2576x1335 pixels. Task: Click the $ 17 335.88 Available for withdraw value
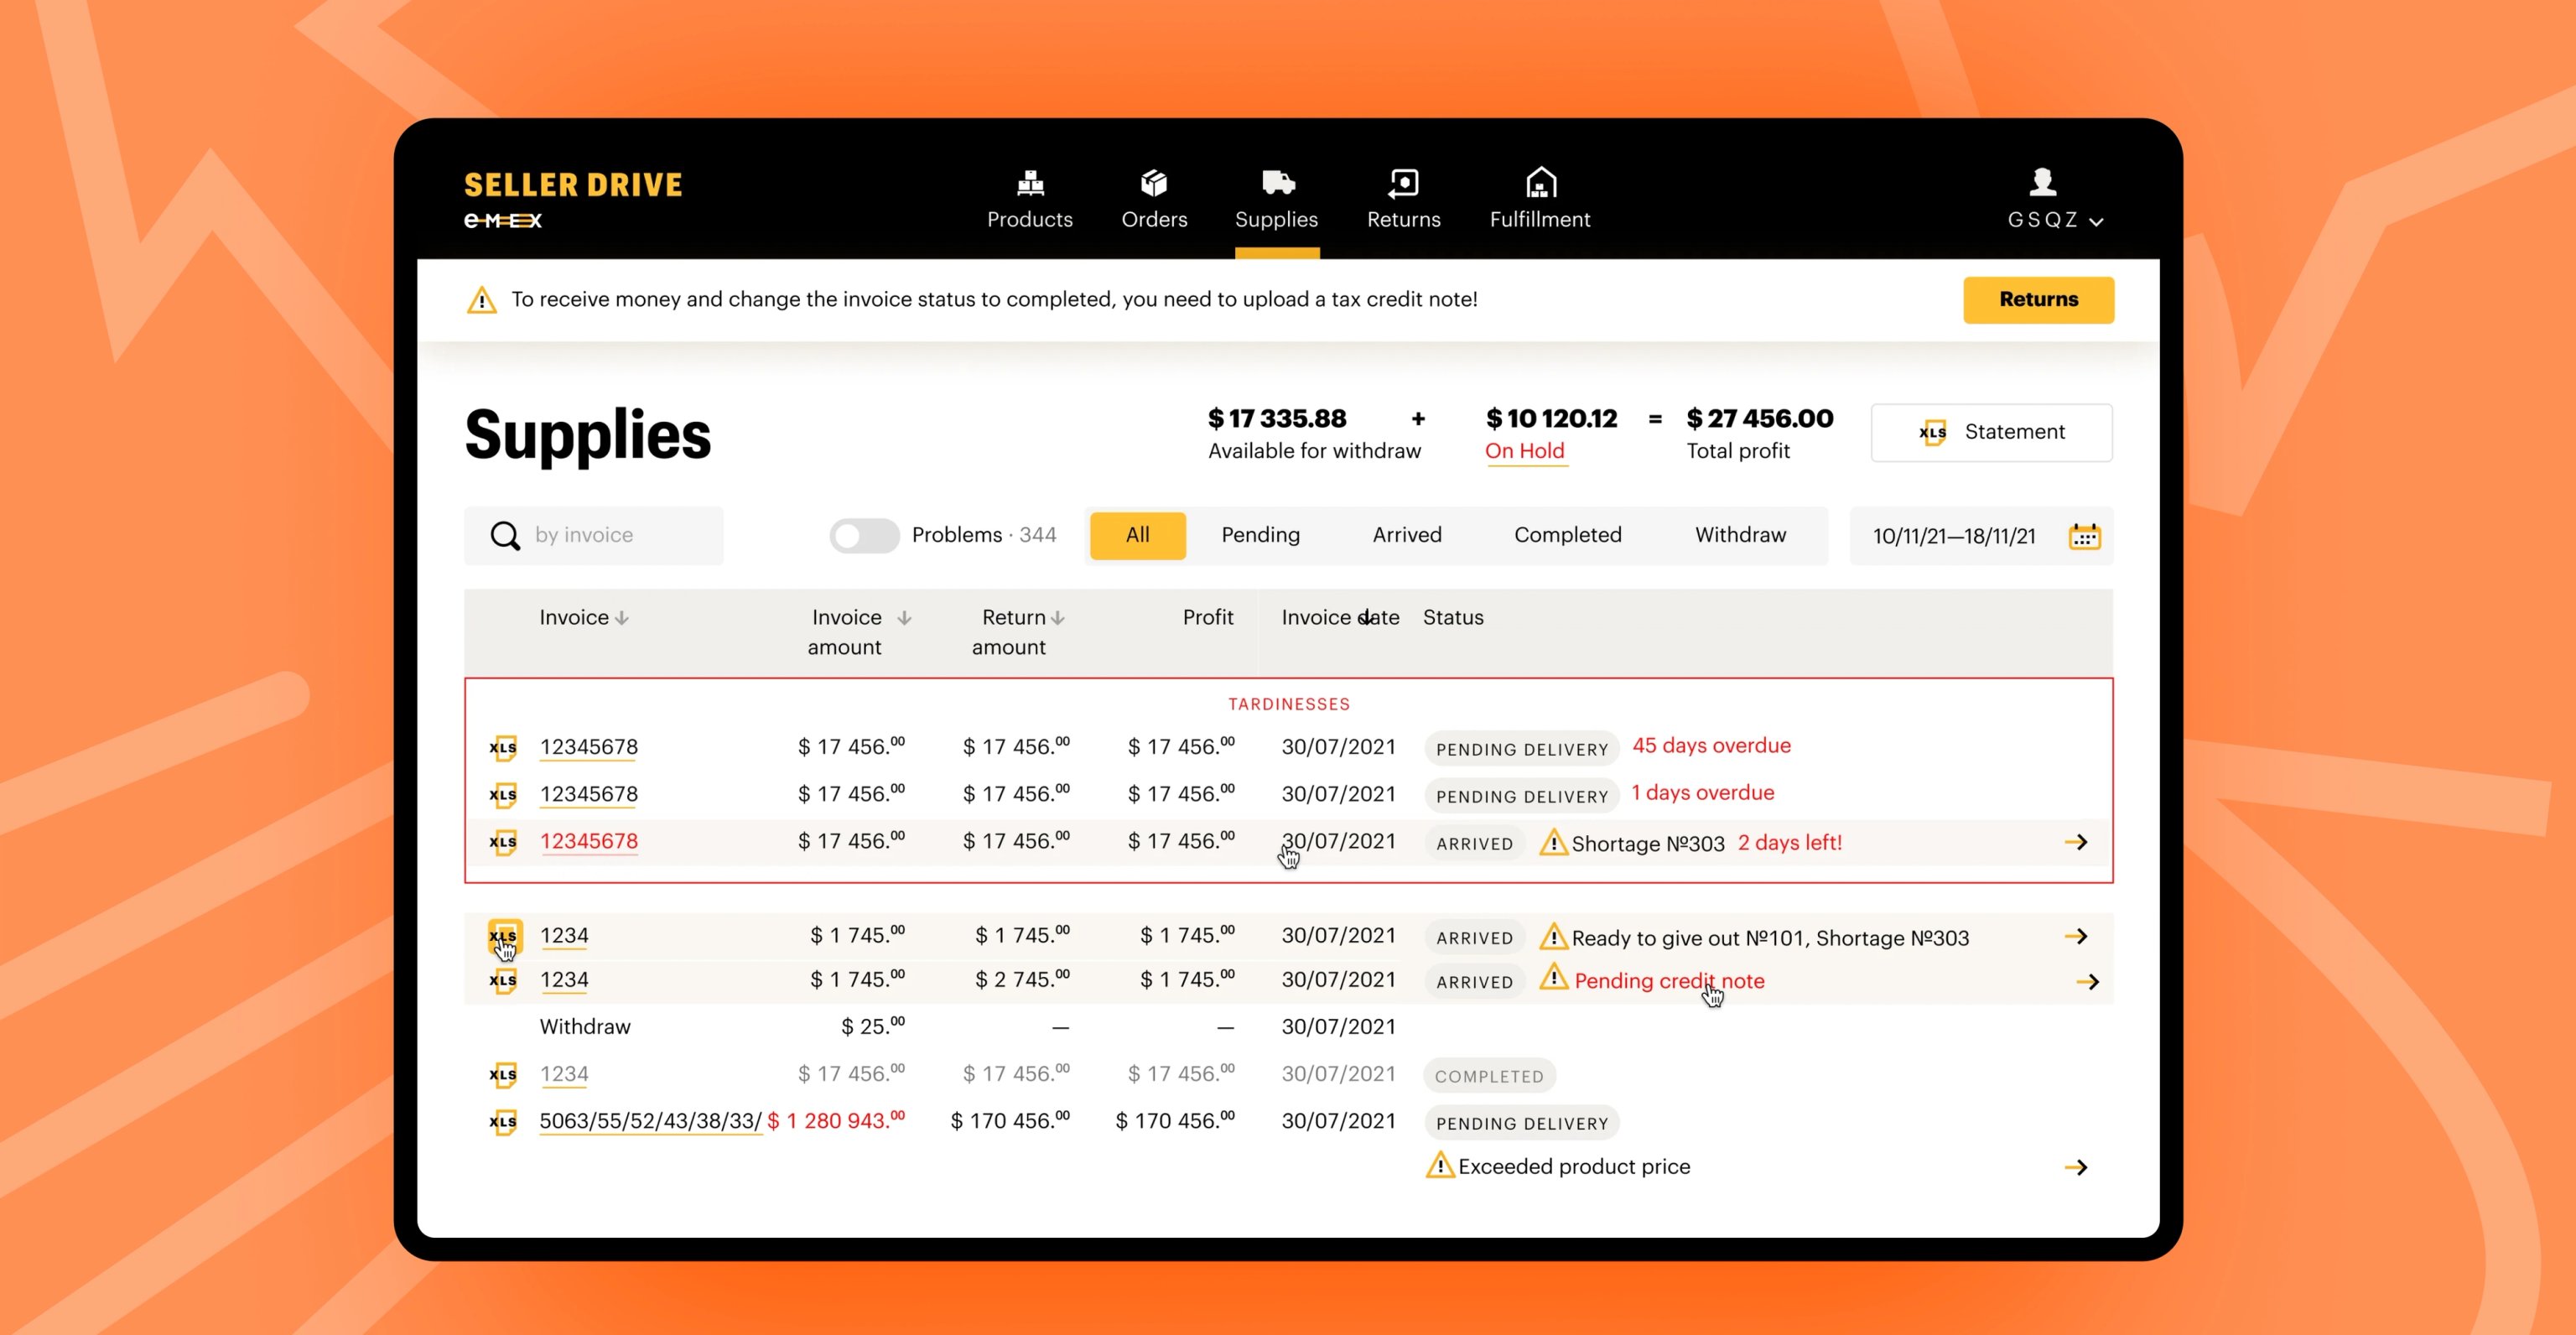coord(1277,418)
